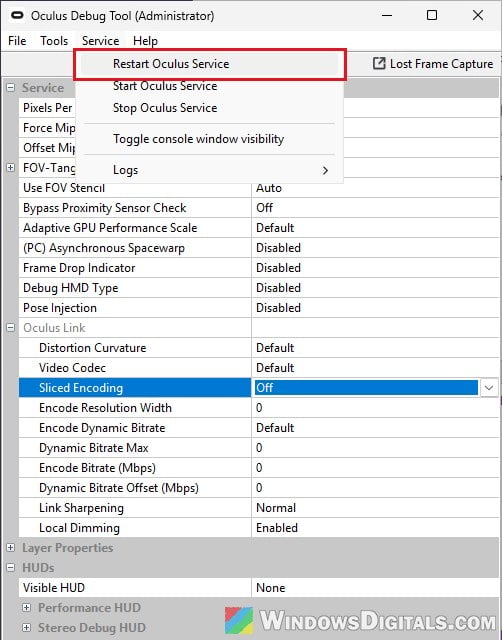This screenshot has height=640, width=502.
Task: Open the Tools menu
Action: 54,41
